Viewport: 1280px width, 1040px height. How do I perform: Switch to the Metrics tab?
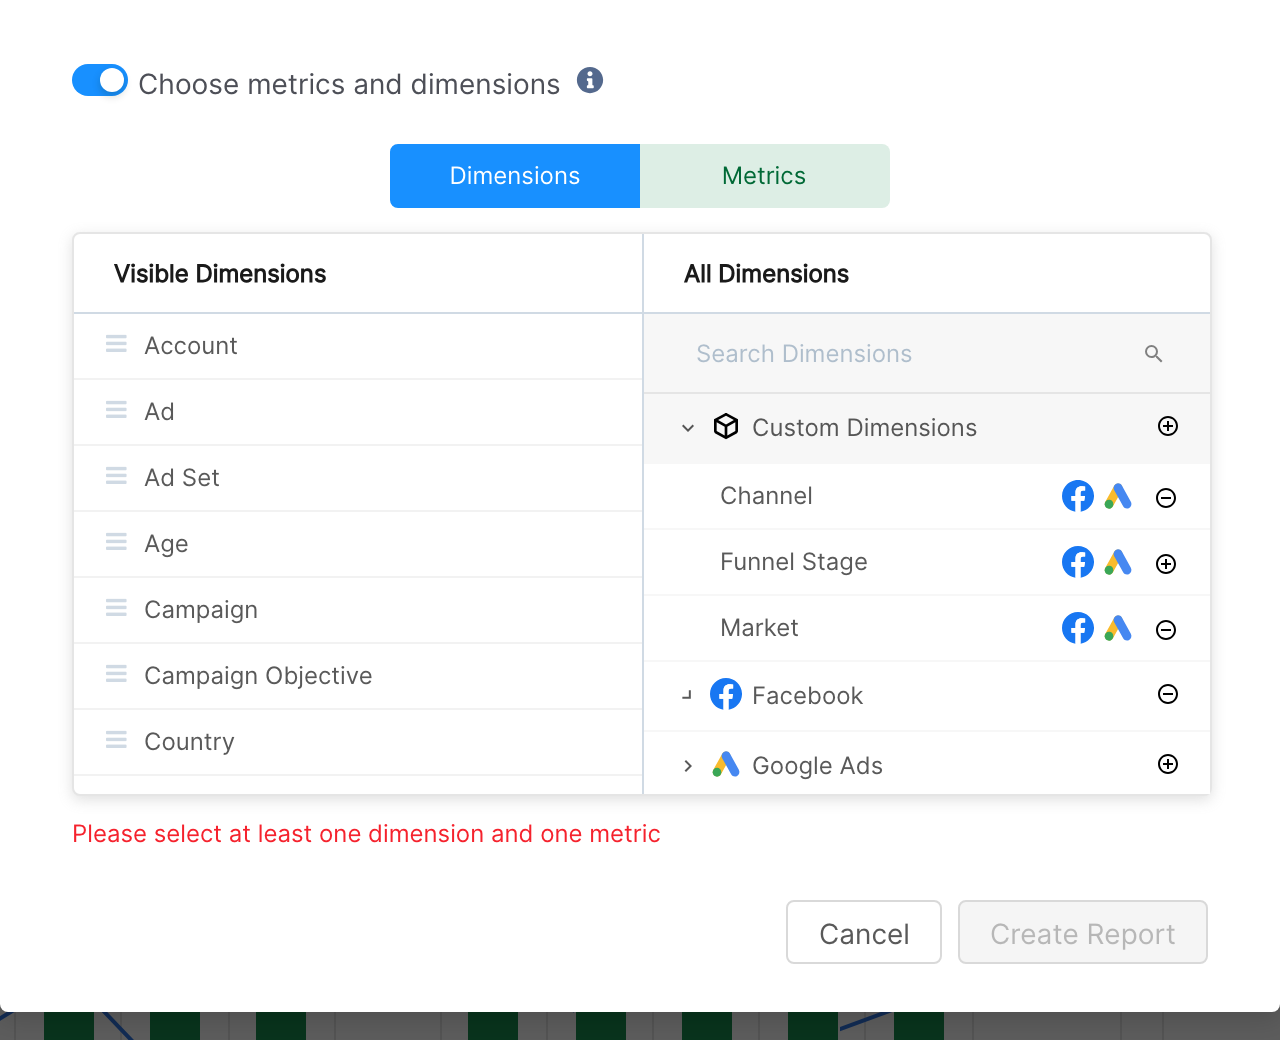[765, 176]
